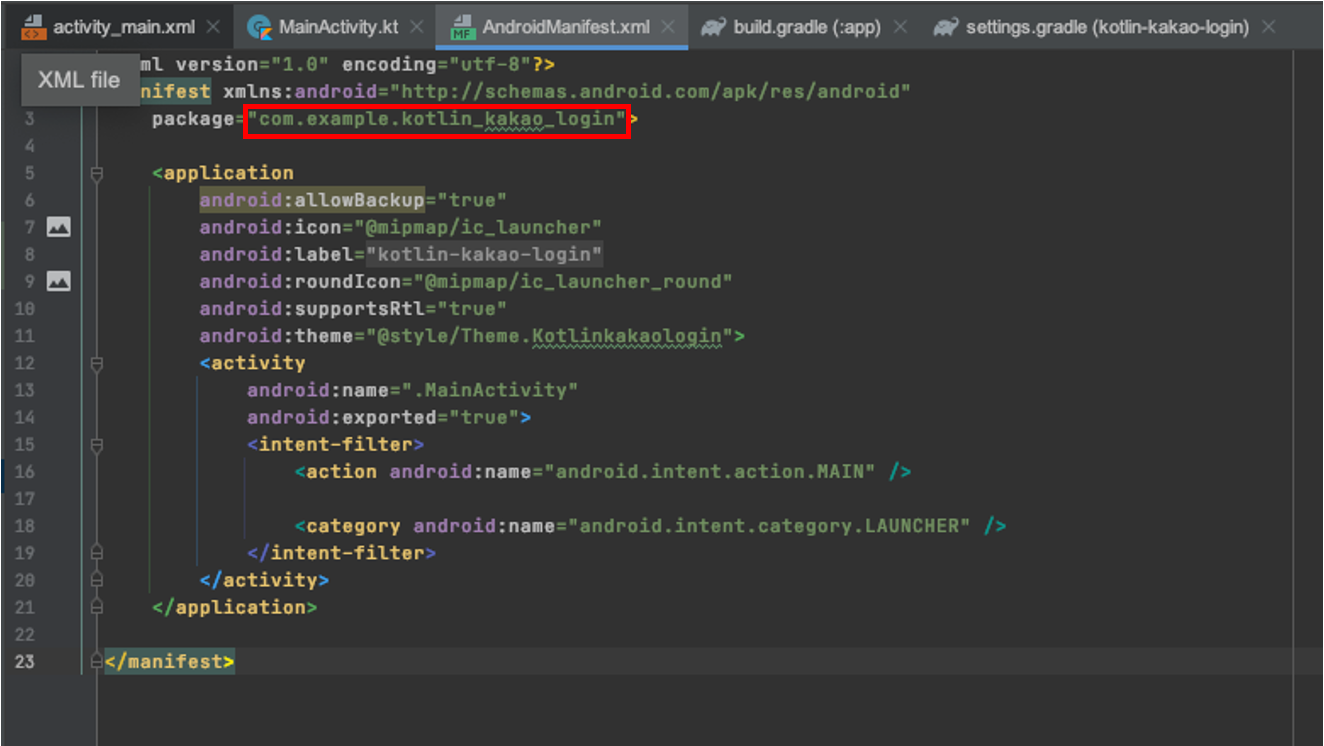The width and height of the screenshot is (1324, 746).
Task: Click the opening <application tag
Action: tap(223, 173)
